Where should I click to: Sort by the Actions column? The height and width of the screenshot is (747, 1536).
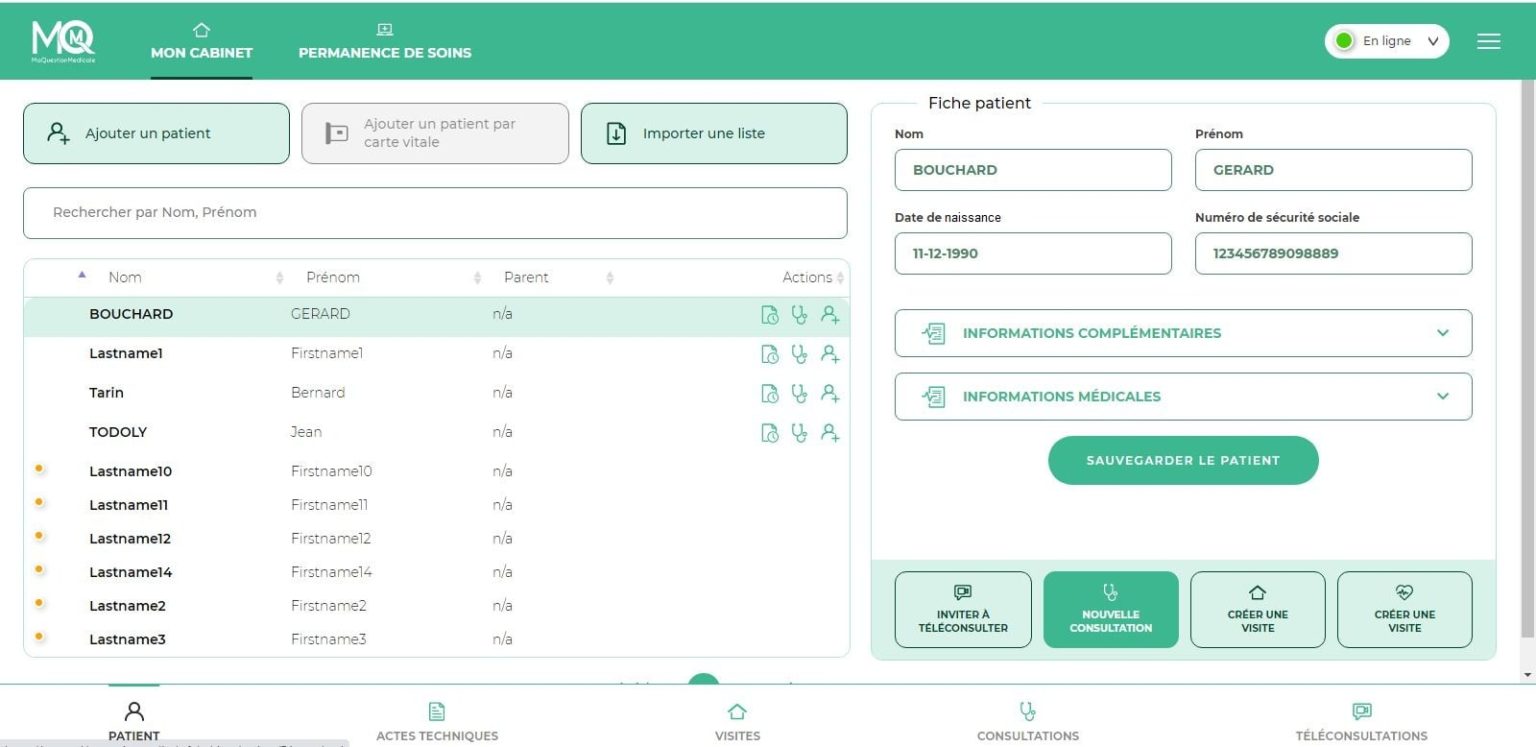812,277
